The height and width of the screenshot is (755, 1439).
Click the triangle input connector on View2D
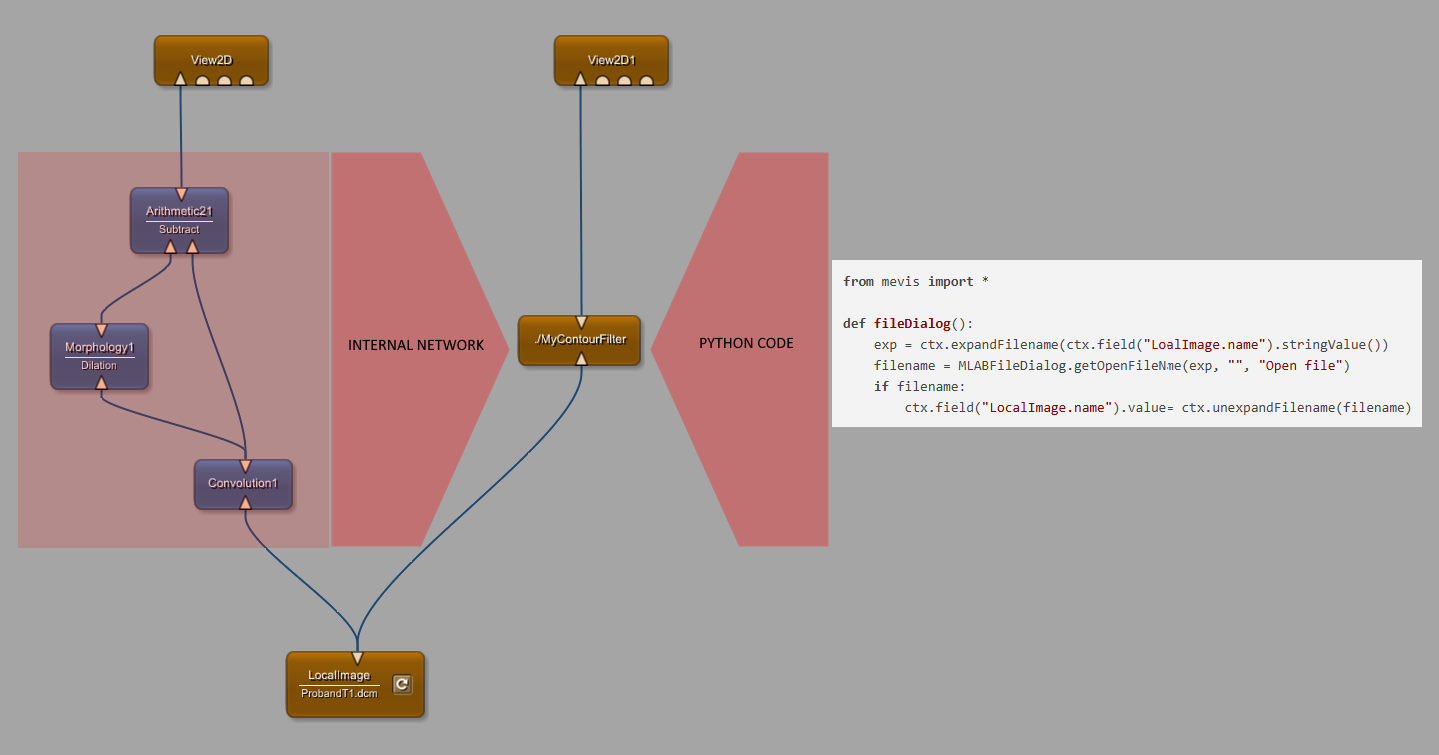click(x=181, y=80)
